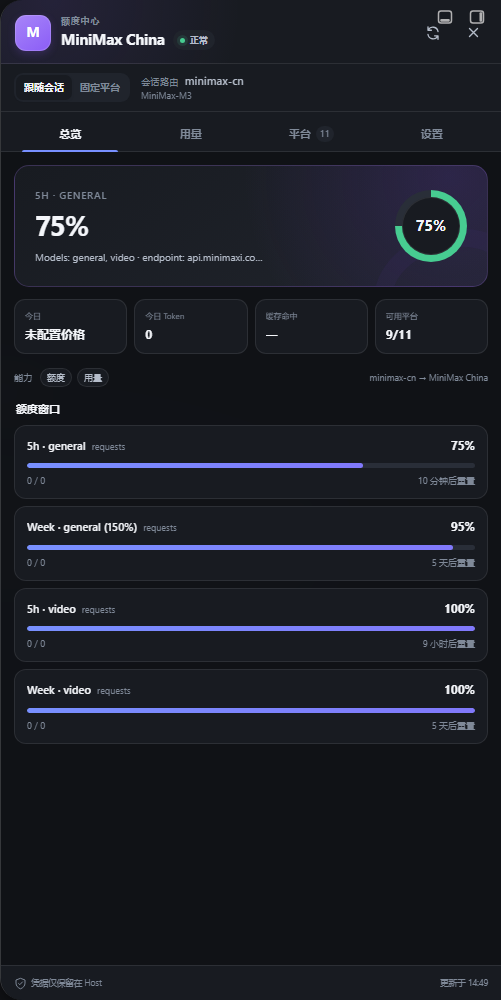The height and width of the screenshot is (1000, 501).
Task: Click the Week · video quota row
Action: [250, 707]
